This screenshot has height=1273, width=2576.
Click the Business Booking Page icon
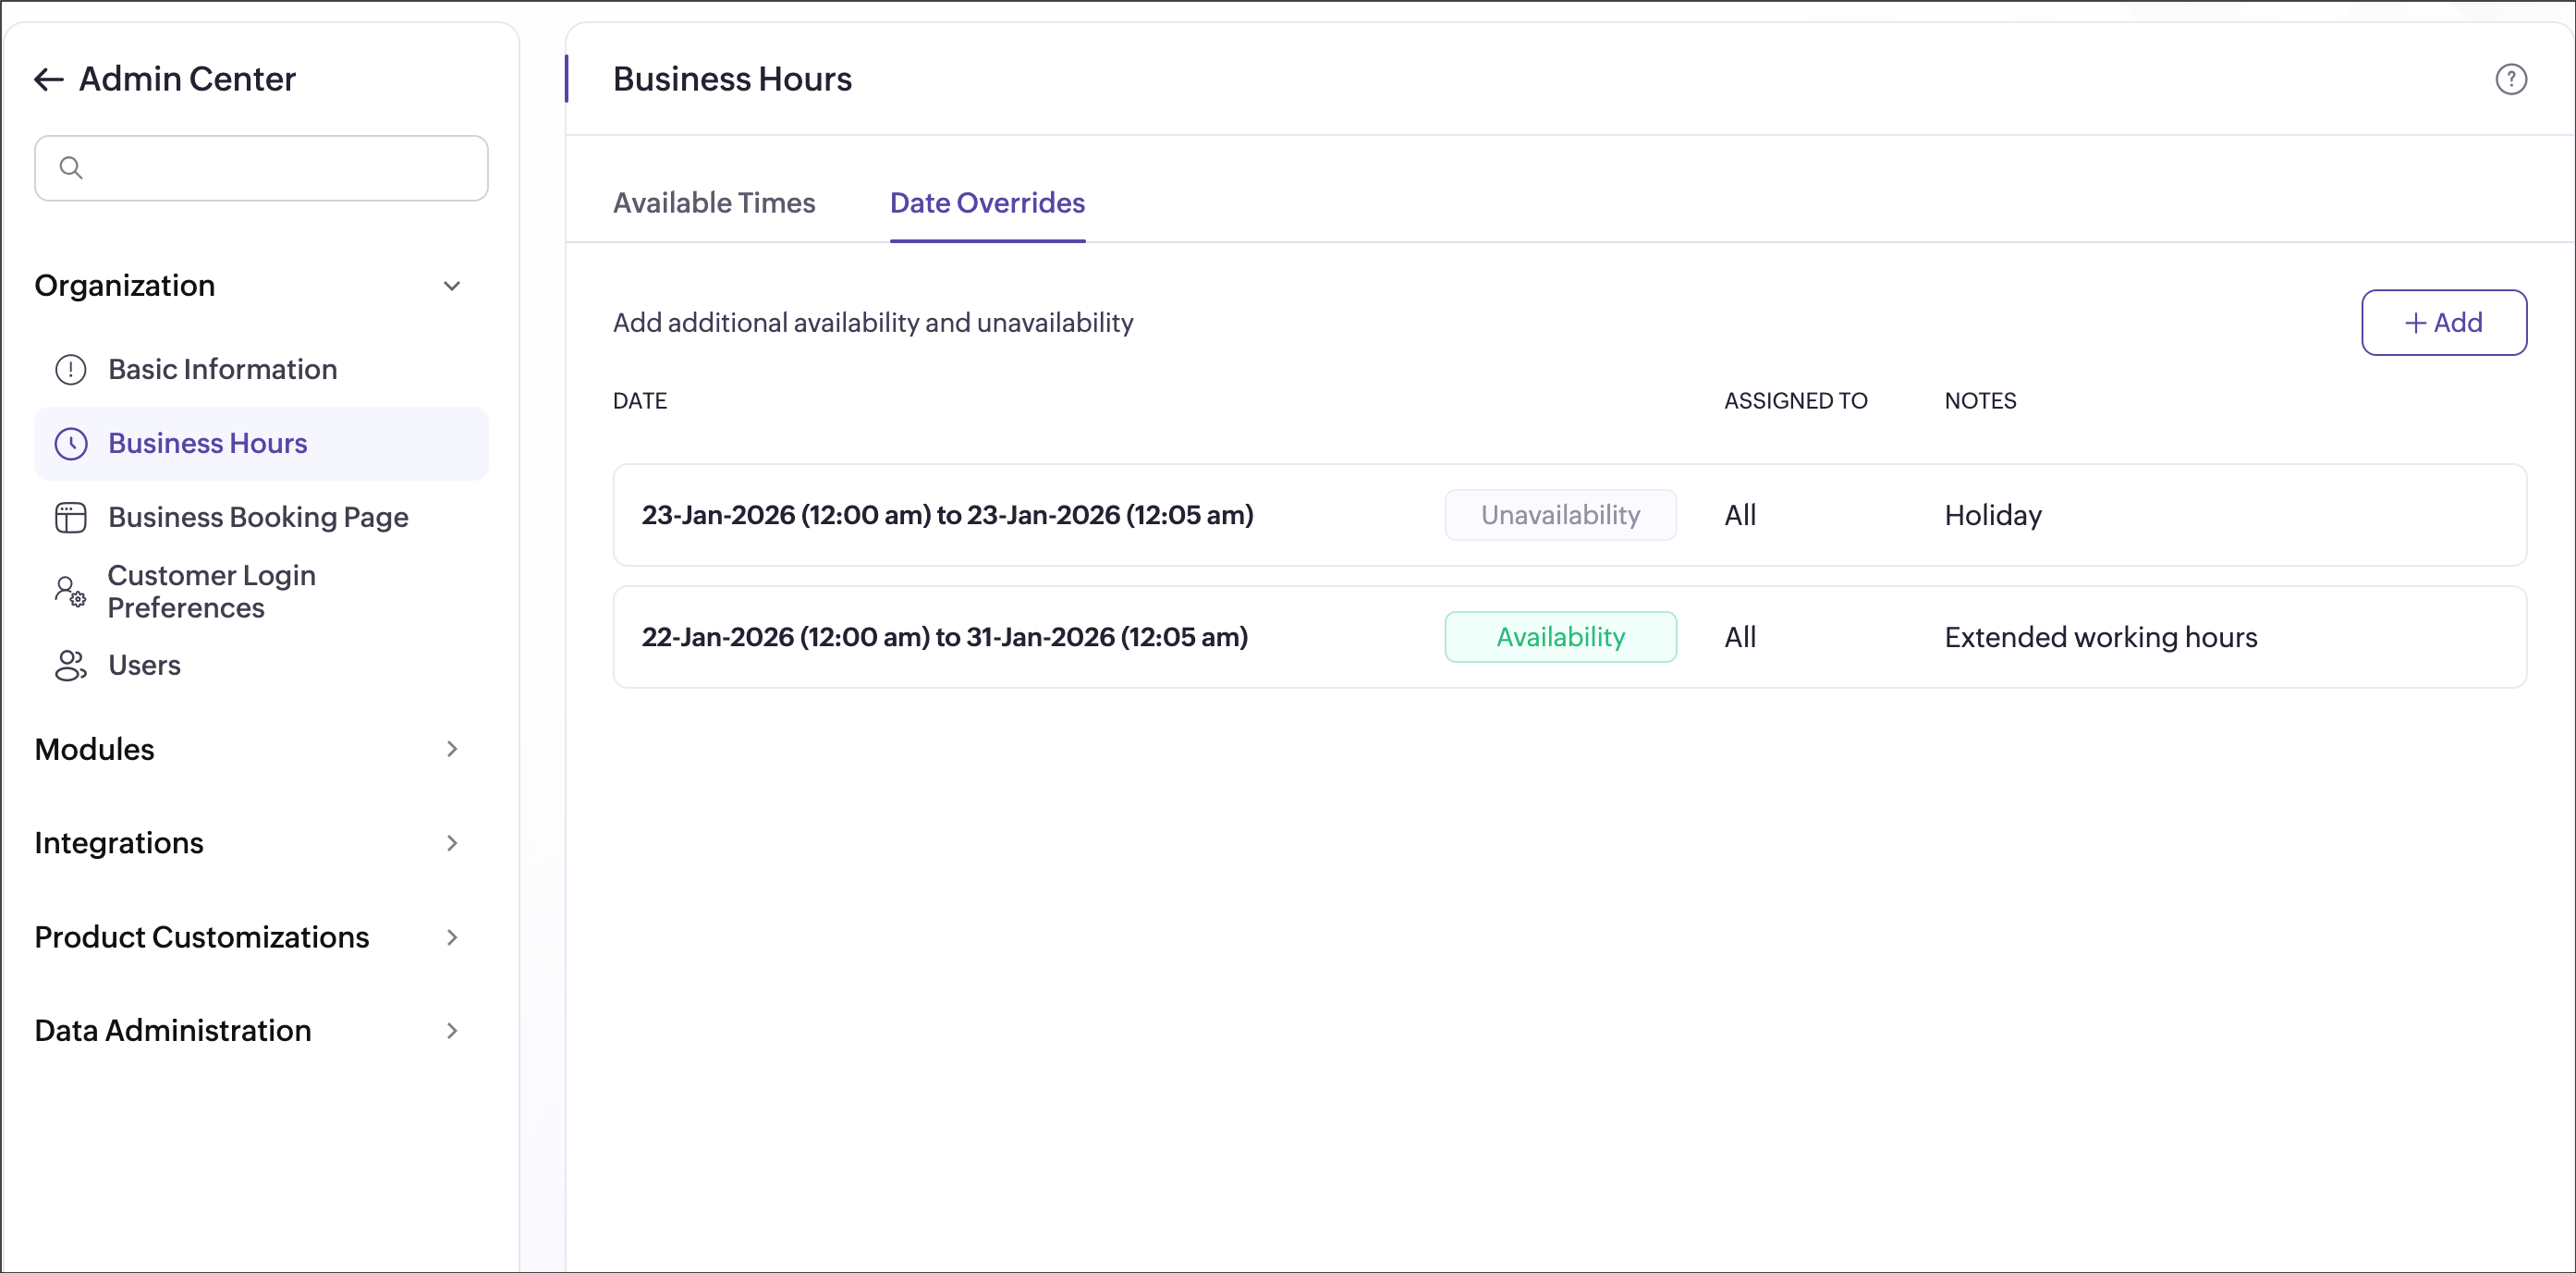click(x=70, y=517)
